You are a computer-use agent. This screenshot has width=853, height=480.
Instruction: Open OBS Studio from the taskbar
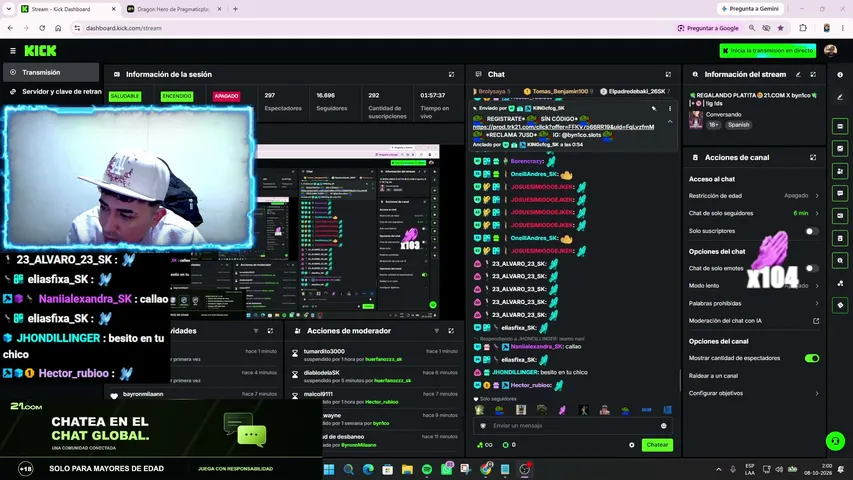(524, 469)
